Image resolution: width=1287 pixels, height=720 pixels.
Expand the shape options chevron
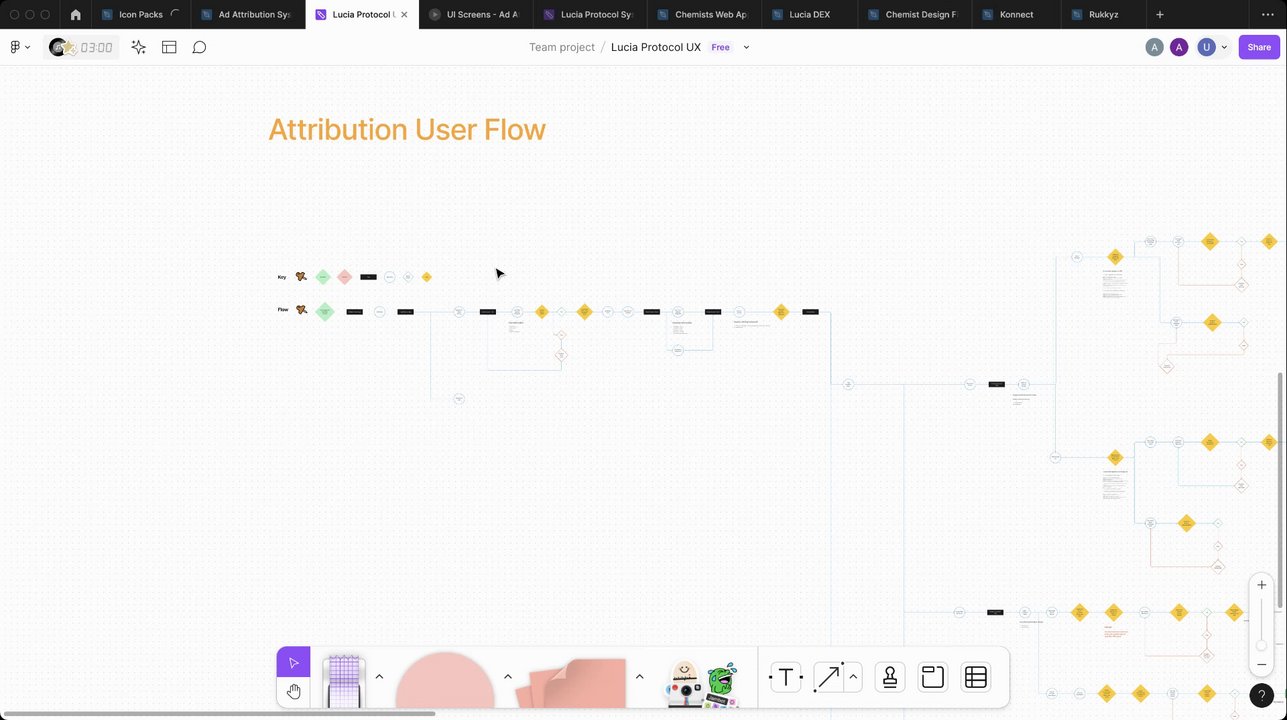tap(508, 677)
